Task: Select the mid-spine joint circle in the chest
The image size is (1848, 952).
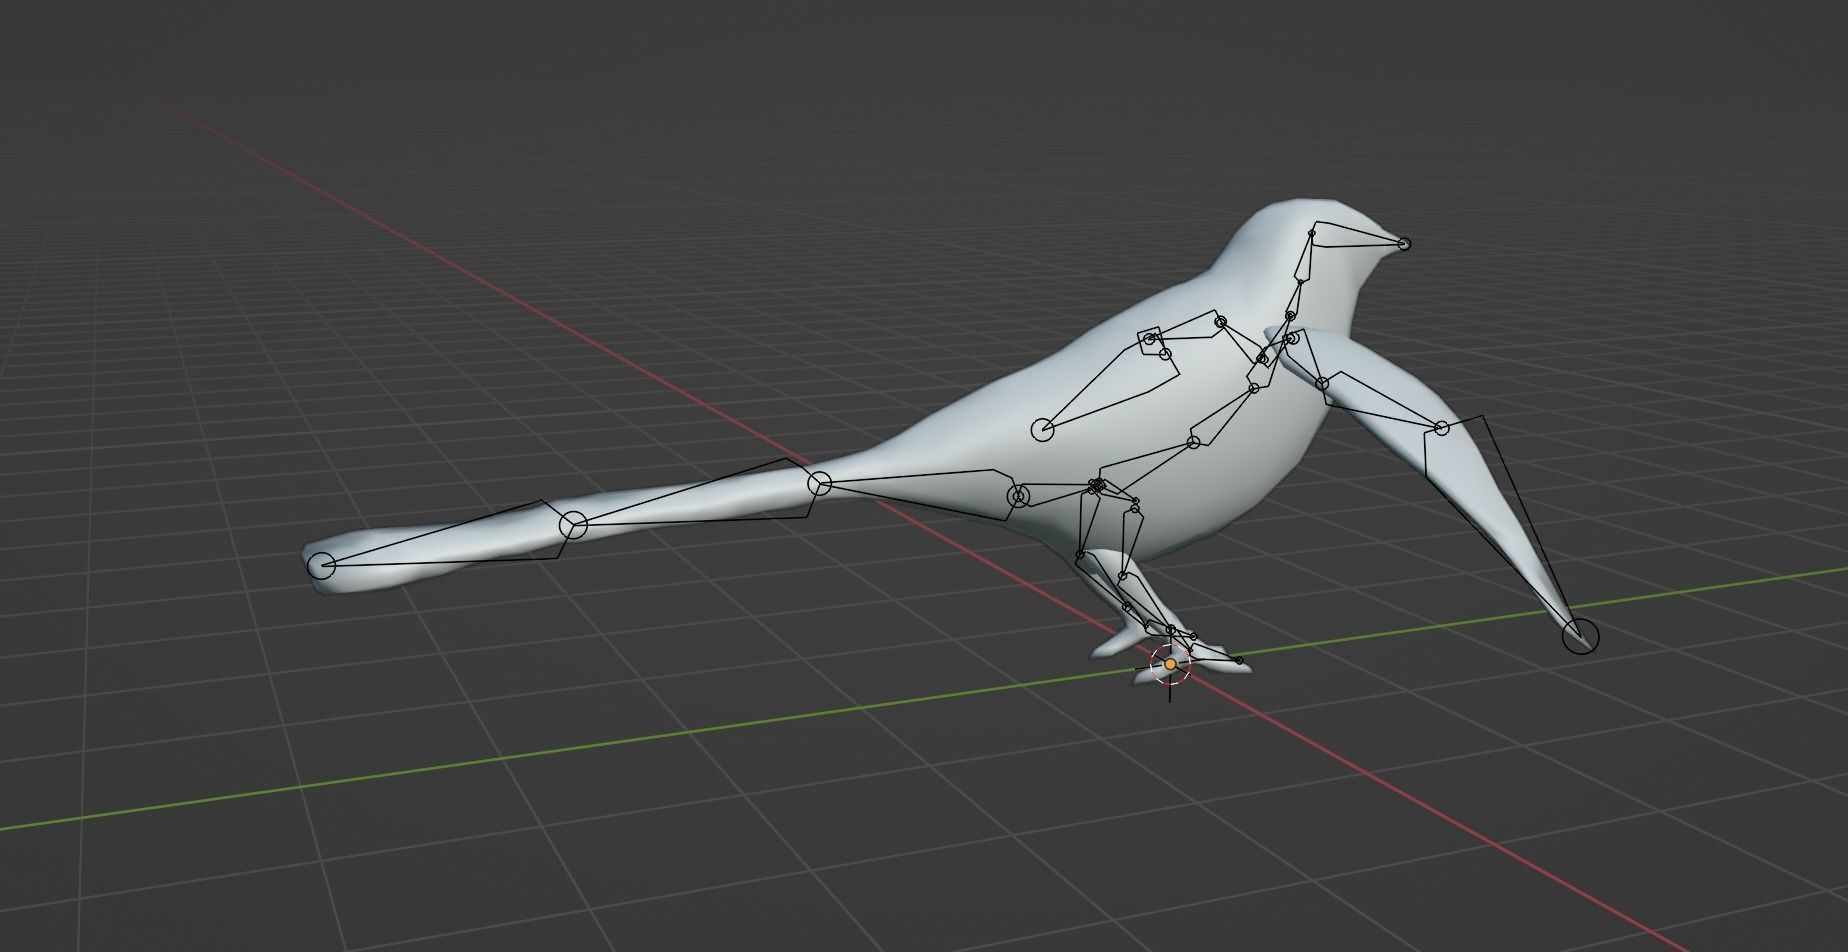Action: click(x=1193, y=442)
